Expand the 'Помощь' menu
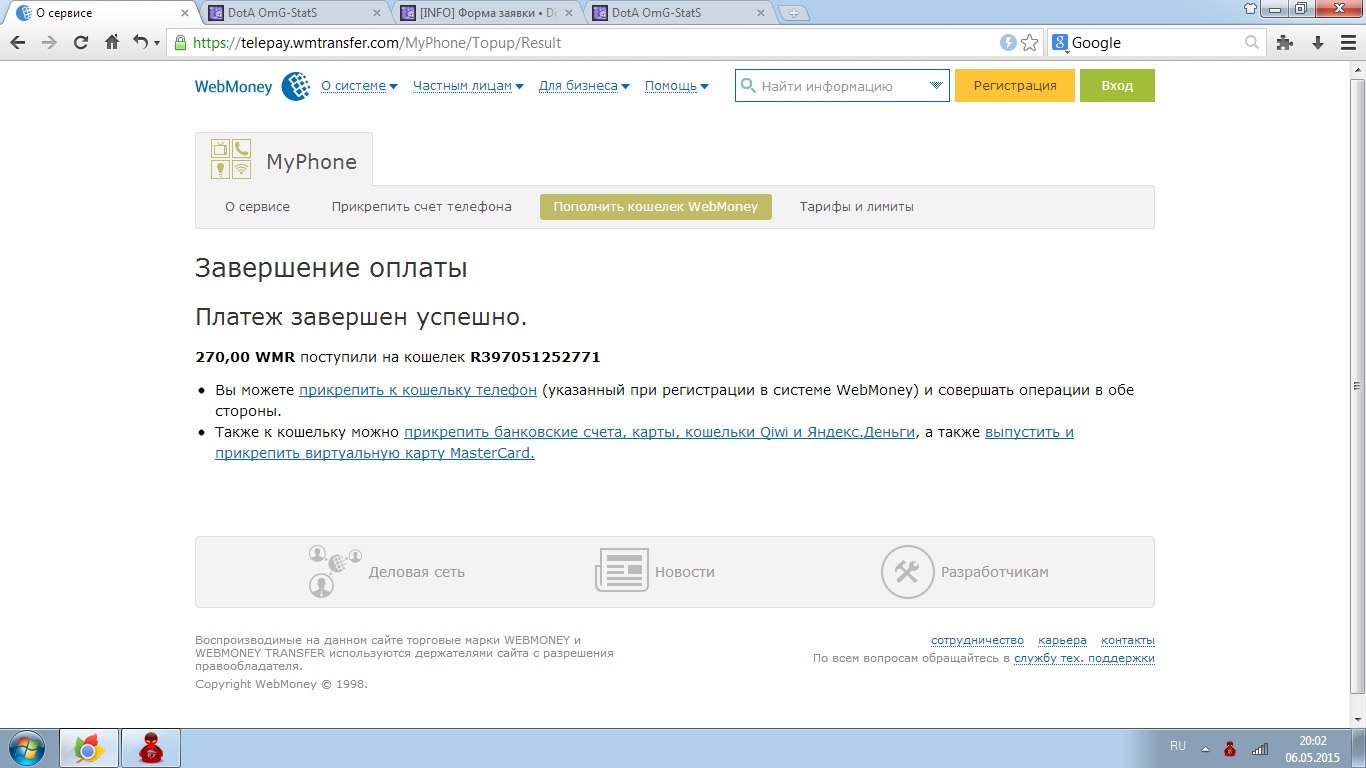Viewport: 1366px width, 768px height. [x=676, y=86]
